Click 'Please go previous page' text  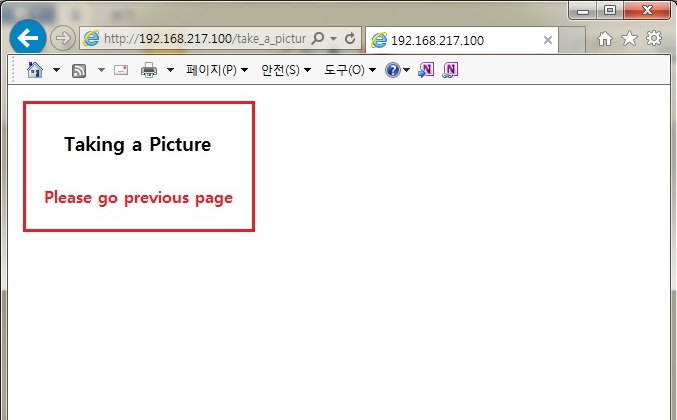[x=139, y=198]
